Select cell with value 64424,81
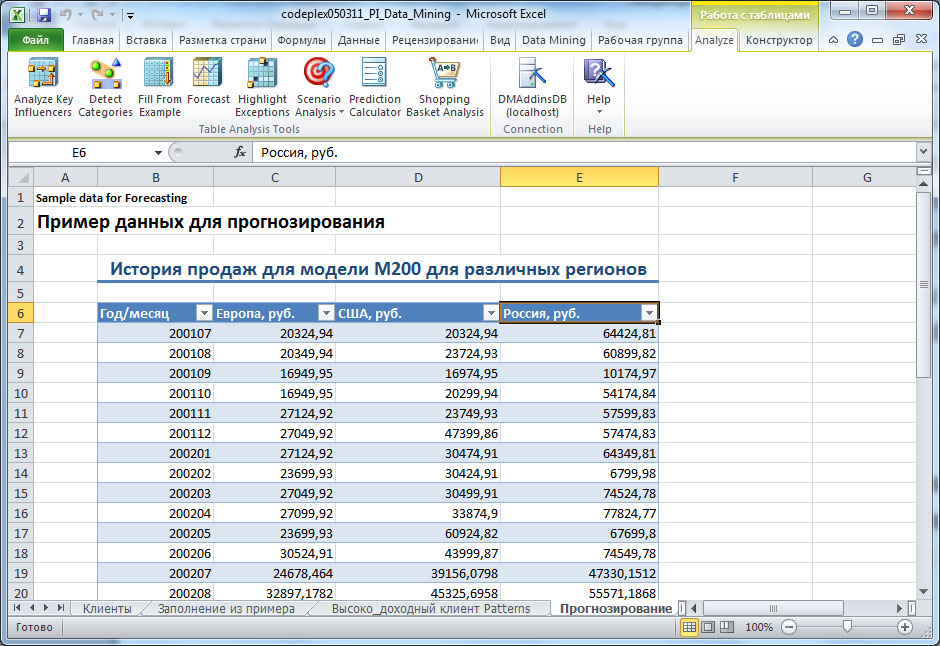 [579, 333]
